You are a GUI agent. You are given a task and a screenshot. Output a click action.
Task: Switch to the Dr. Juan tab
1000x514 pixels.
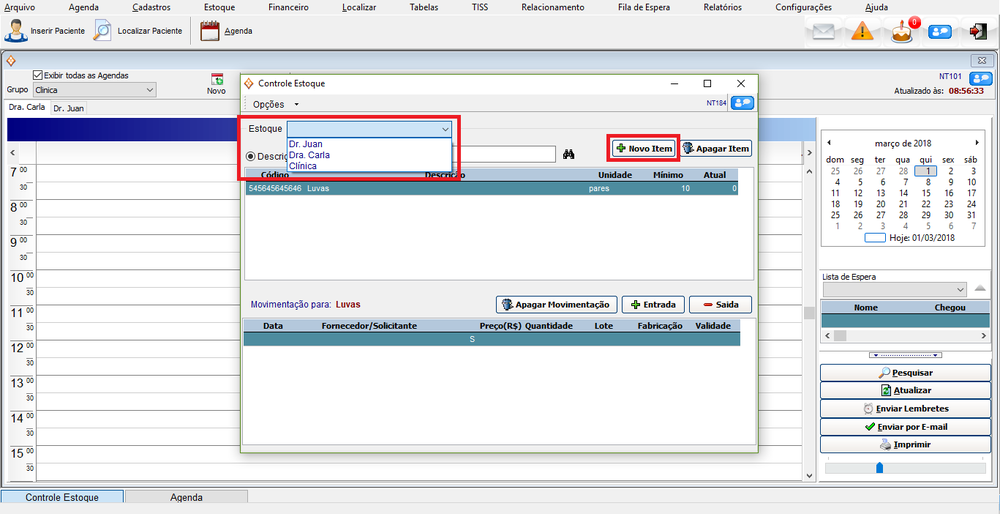pyautogui.click(x=68, y=107)
